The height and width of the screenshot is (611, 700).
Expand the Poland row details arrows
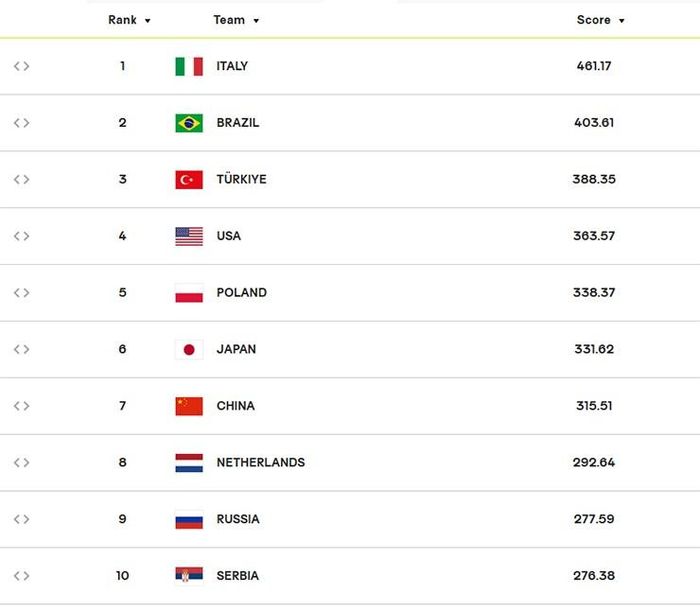(21, 293)
